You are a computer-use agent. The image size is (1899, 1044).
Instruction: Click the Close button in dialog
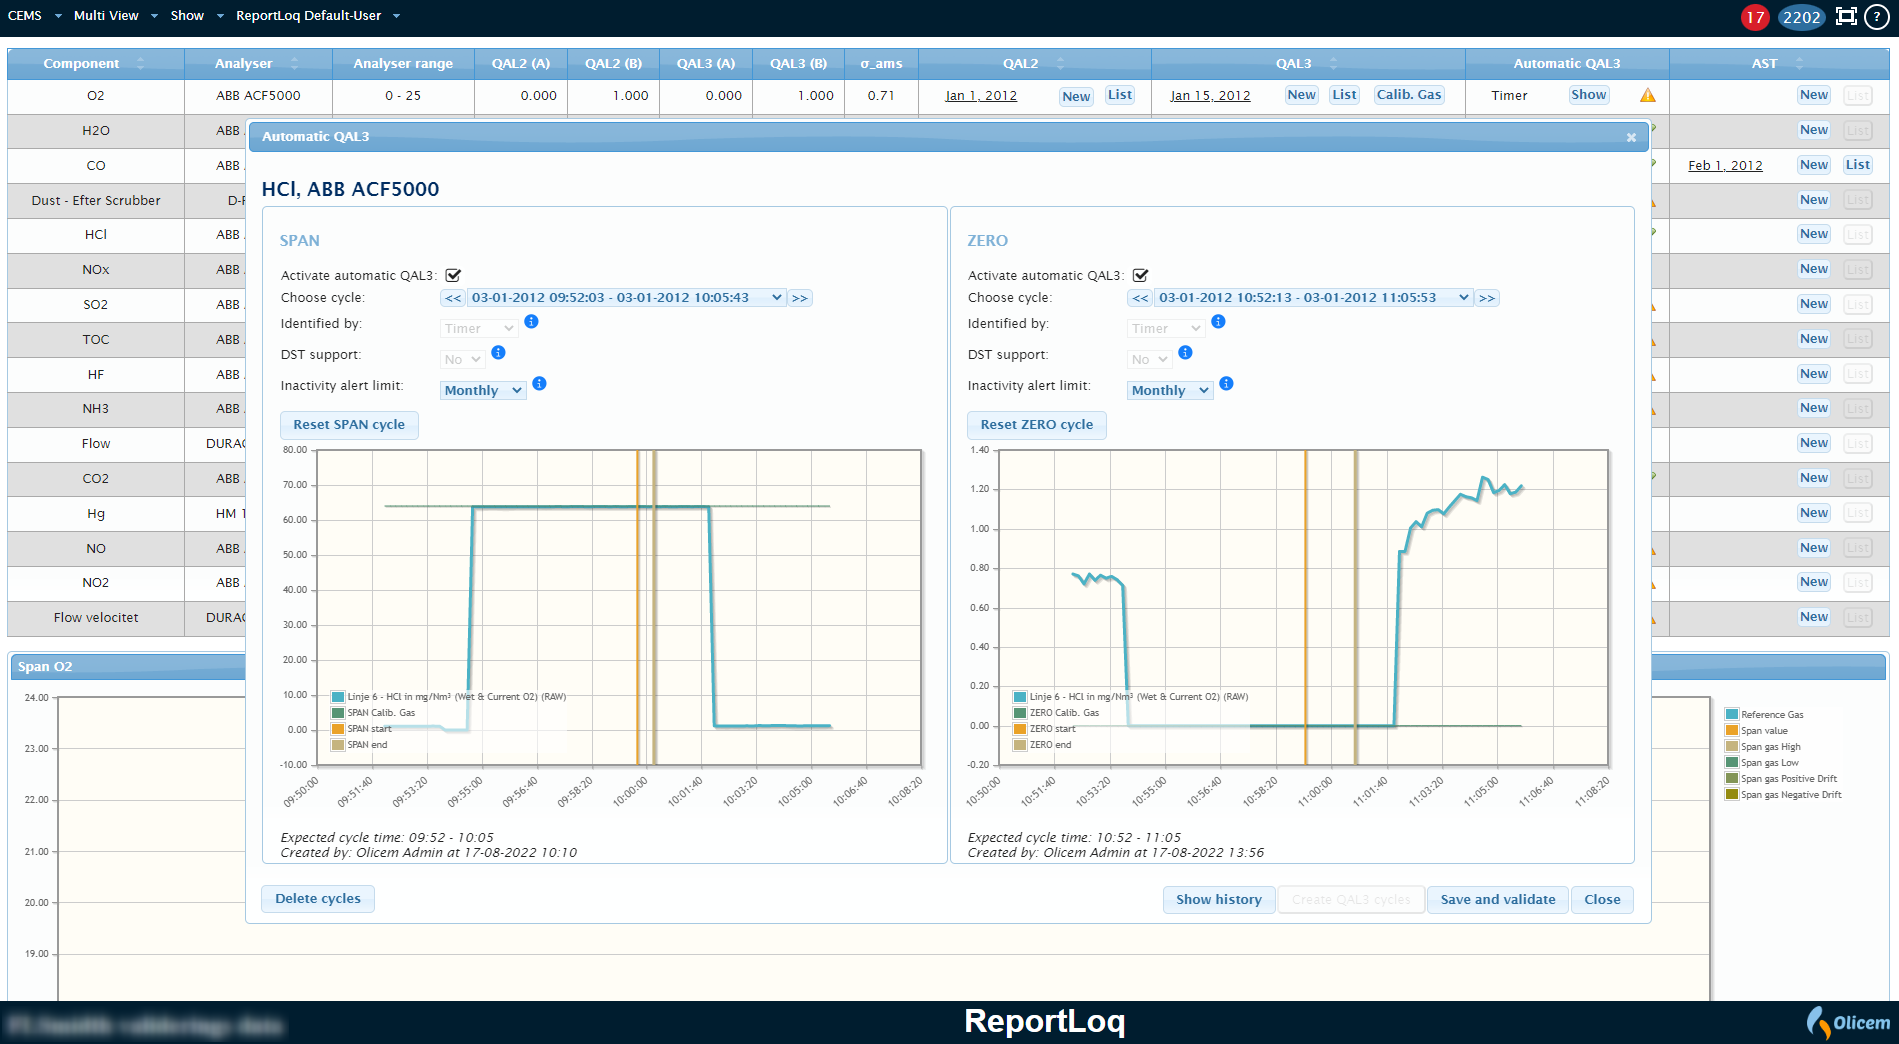coord(1602,900)
